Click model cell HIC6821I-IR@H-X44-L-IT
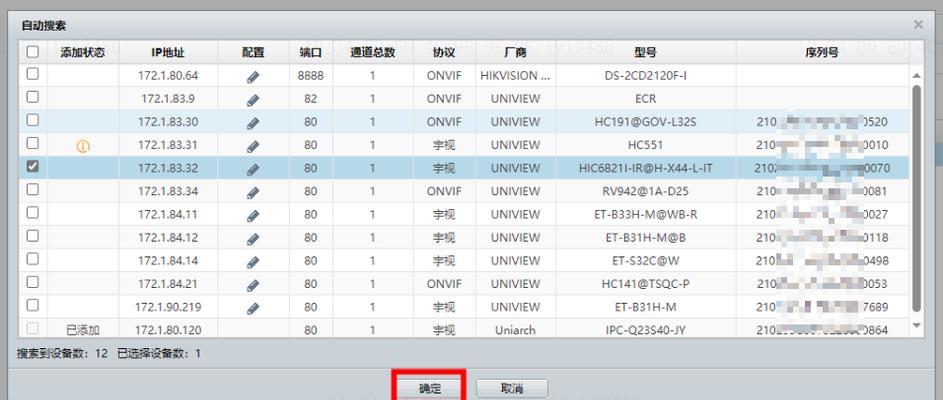The image size is (943, 400). click(x=645, y=168)
